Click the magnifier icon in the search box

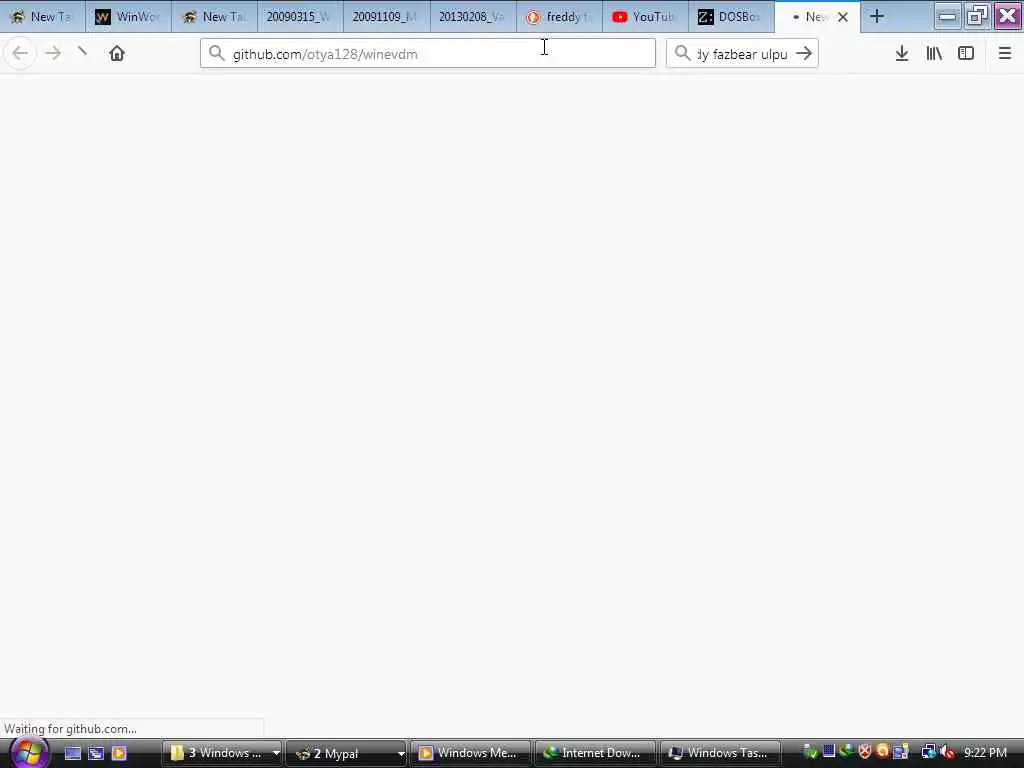point(682,54)
